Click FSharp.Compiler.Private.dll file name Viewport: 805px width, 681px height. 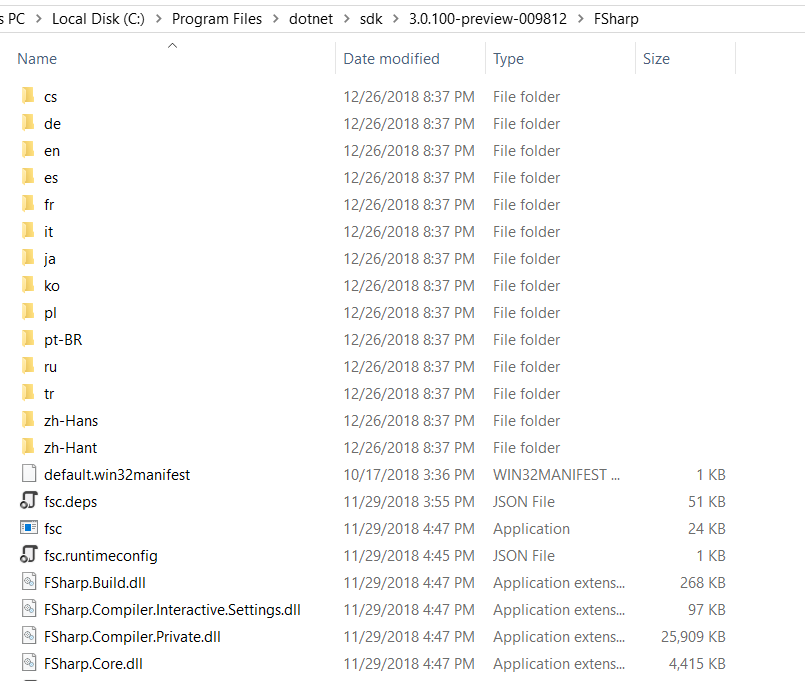(132, 637)
